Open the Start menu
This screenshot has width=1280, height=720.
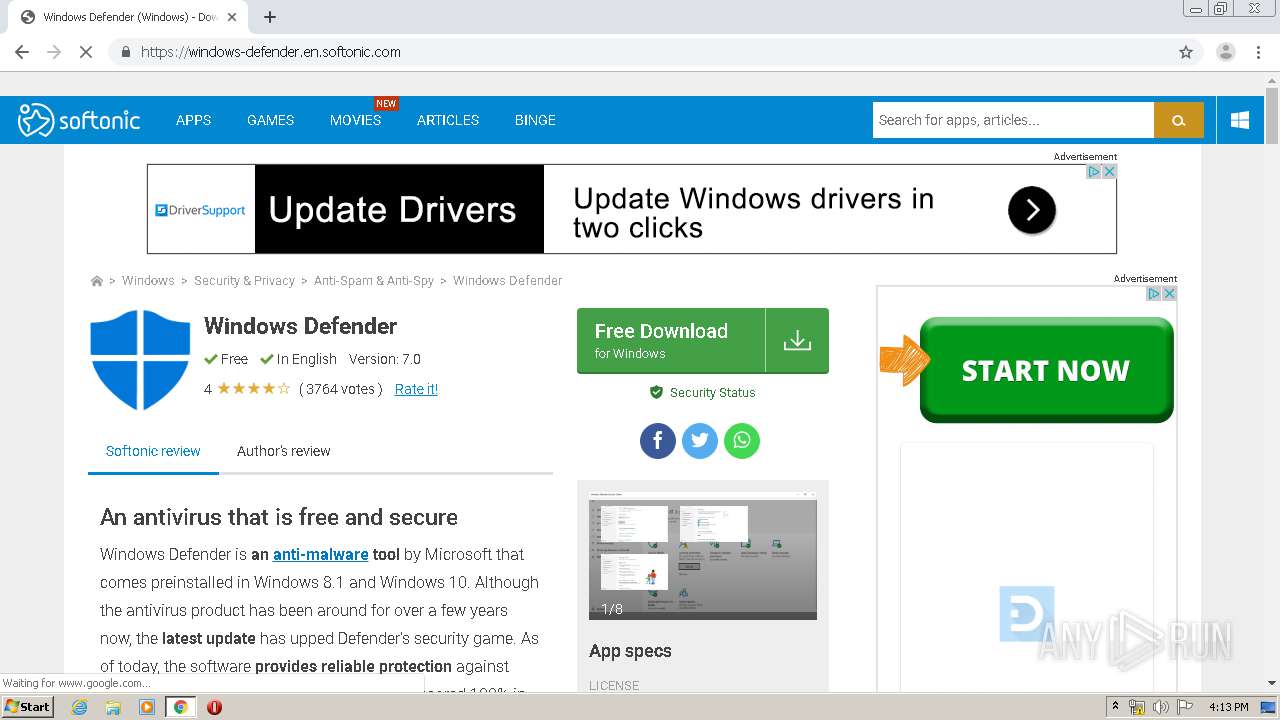click(27, 707)
